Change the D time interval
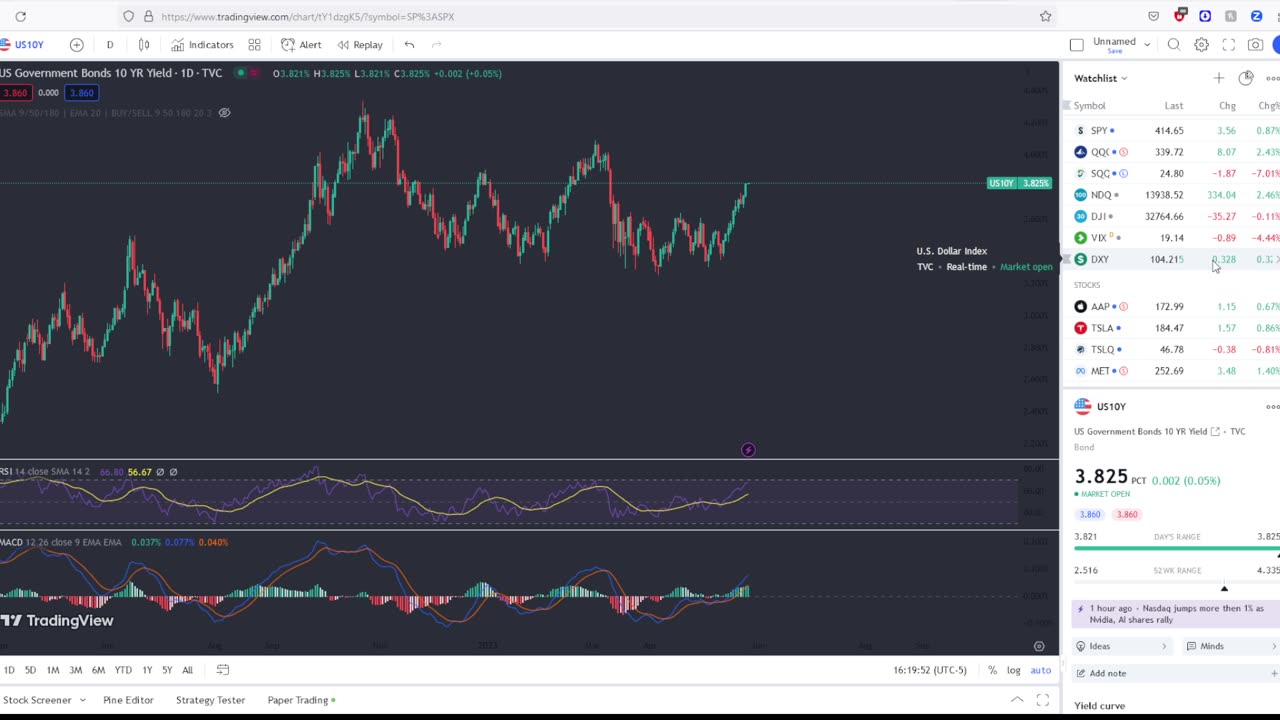The width and height of the screenshot is (1280, 720). tap(110, 44)
